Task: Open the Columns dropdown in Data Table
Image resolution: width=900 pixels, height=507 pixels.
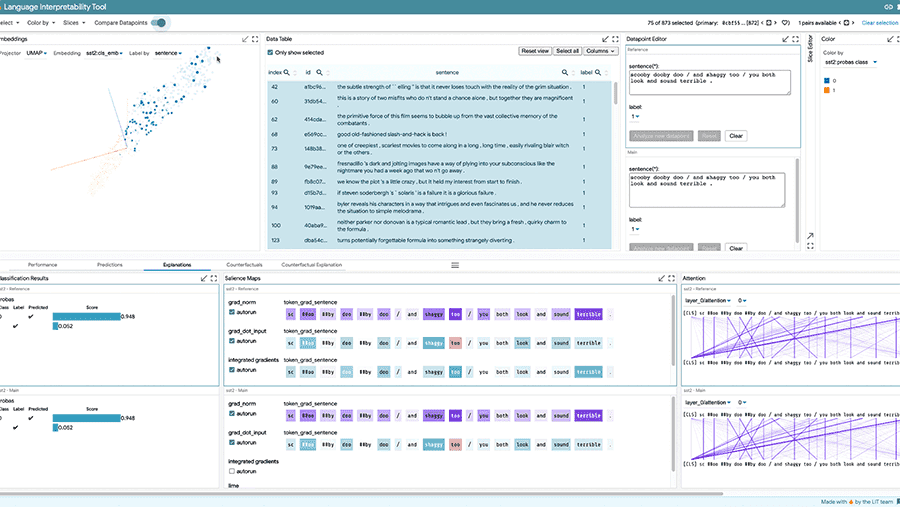Action: tap(601, 51)
